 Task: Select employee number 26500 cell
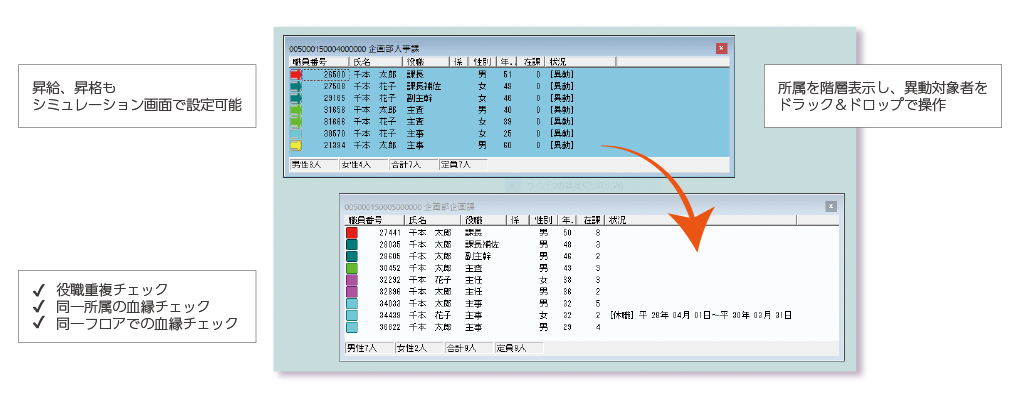327,75
